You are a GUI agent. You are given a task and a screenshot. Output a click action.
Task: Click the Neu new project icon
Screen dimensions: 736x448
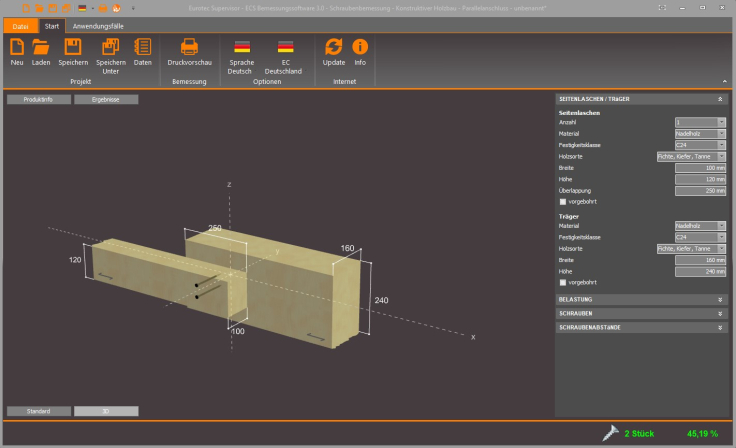(16, 47)
